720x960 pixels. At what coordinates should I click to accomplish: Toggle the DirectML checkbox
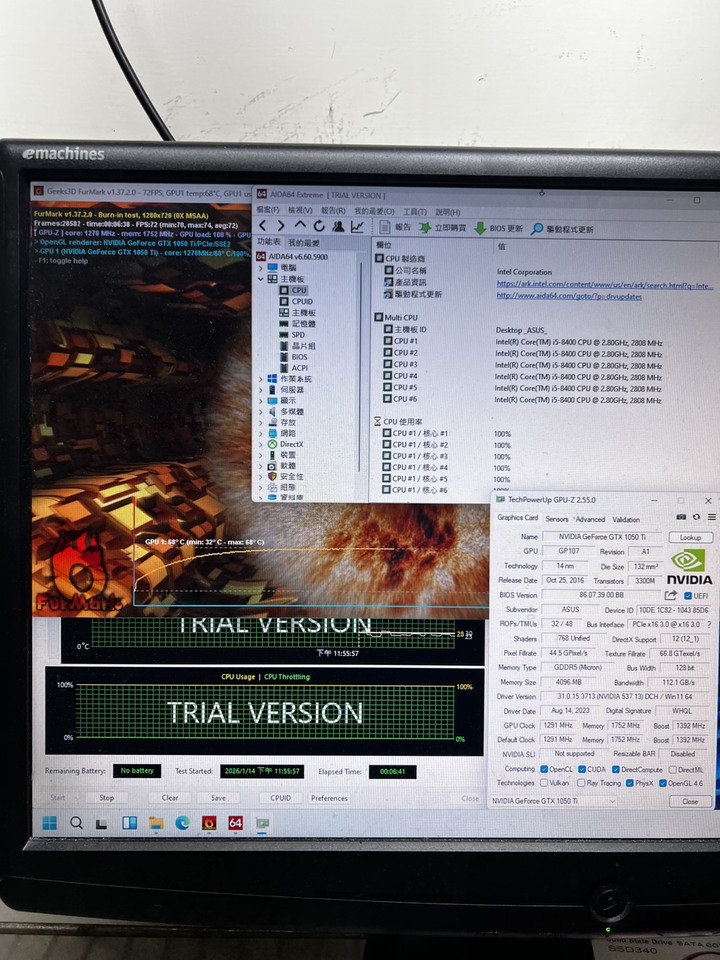(x=672, y=770)
